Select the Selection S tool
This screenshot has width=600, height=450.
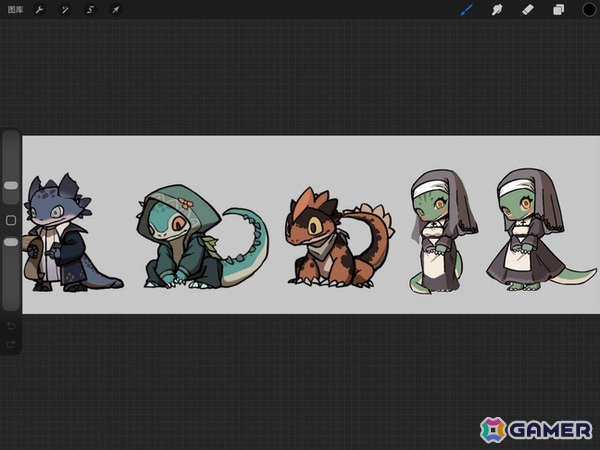90,10
